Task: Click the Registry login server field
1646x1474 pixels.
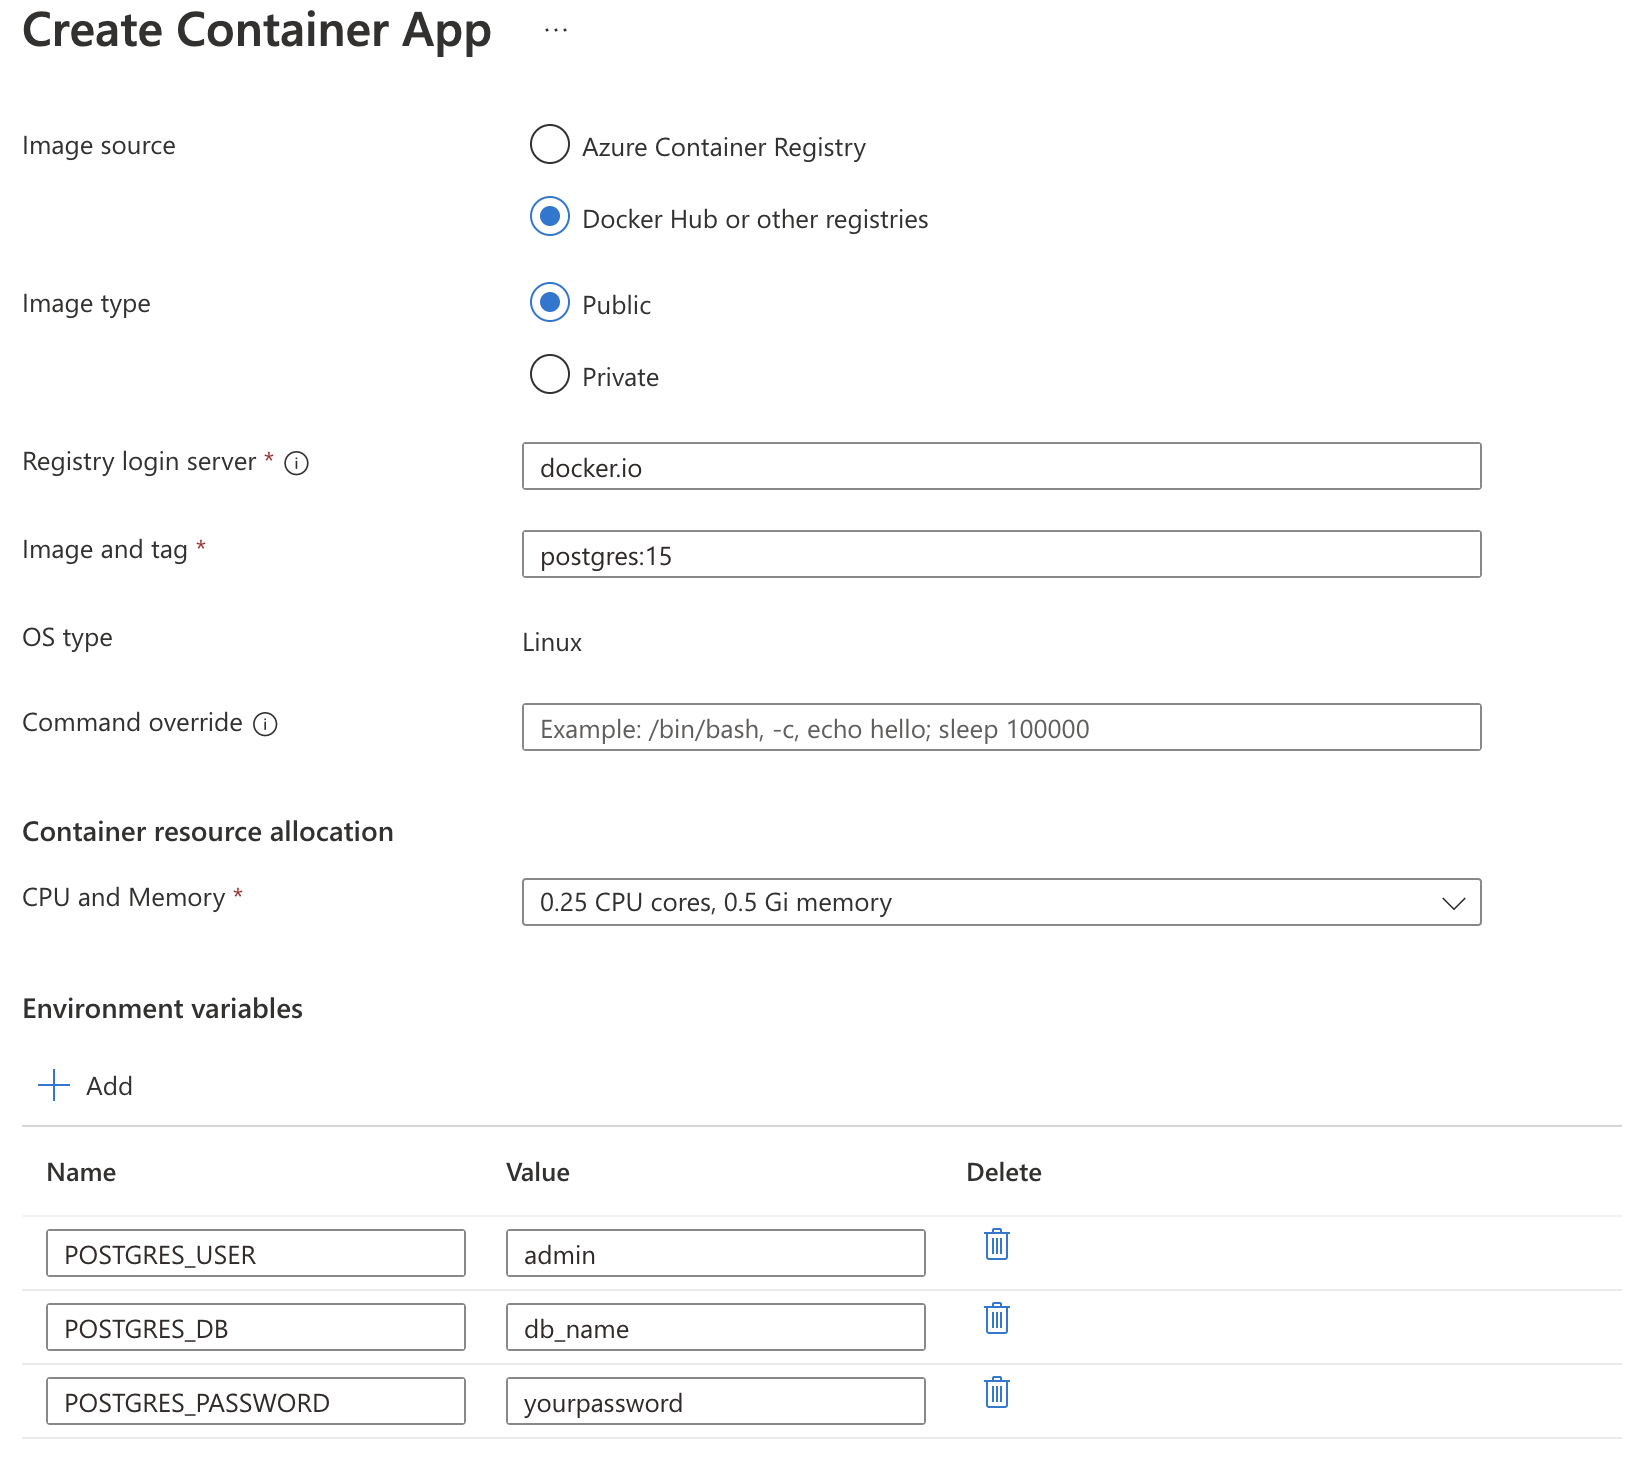Action: [x=1000, y=467]
